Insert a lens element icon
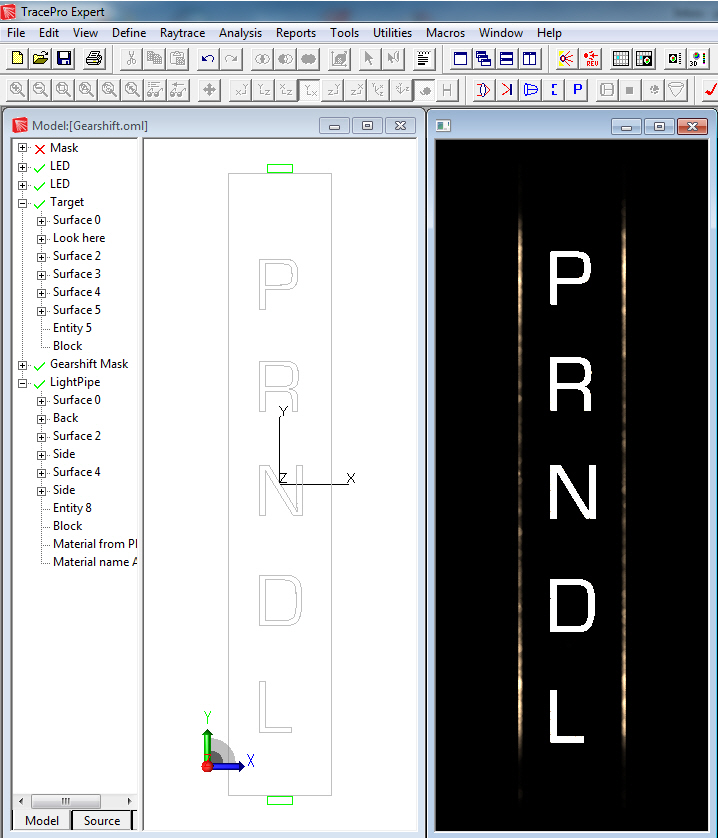 click(x=483, y=90)
